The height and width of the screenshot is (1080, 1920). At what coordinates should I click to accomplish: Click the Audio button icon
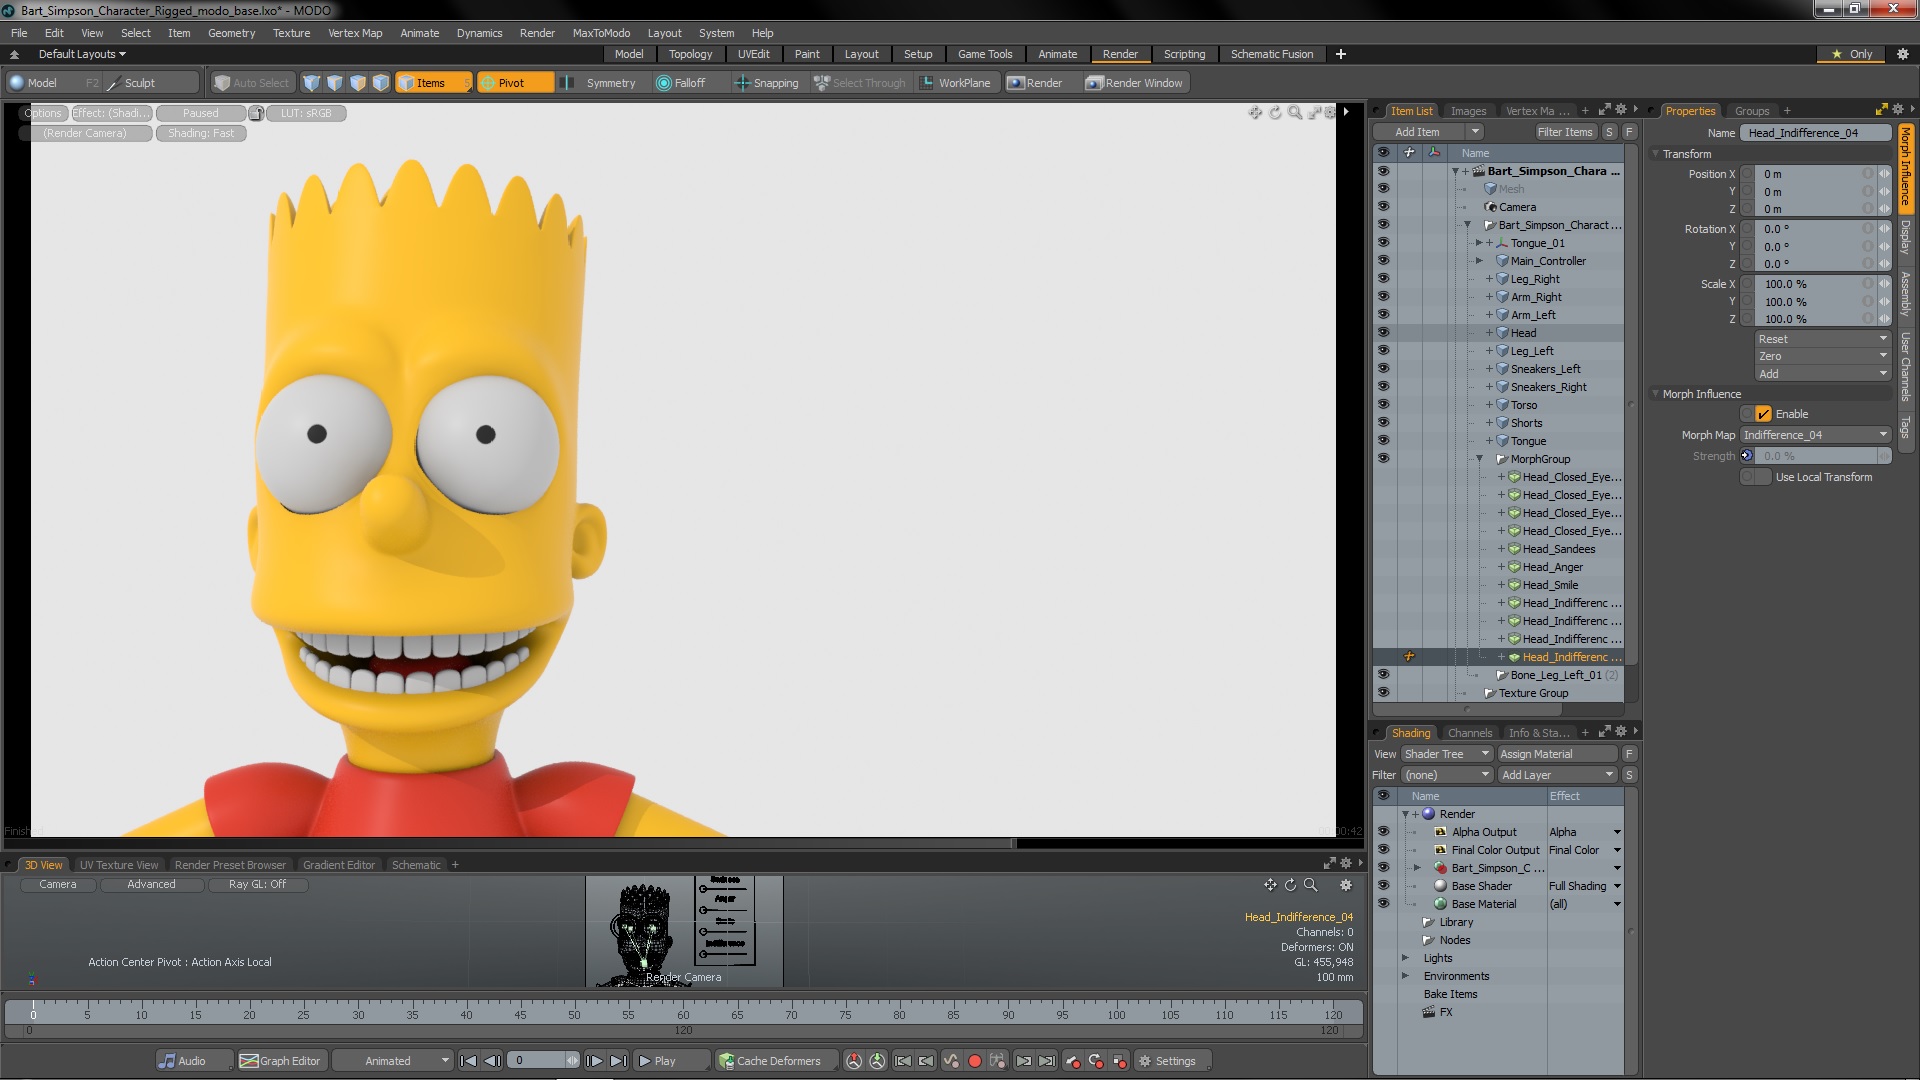coord(168,1061)
